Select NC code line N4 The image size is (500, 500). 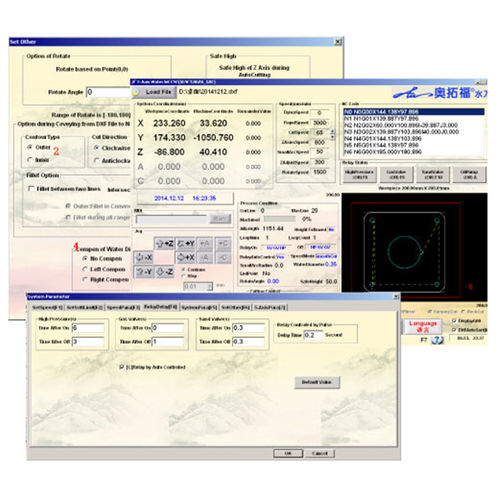414,138
